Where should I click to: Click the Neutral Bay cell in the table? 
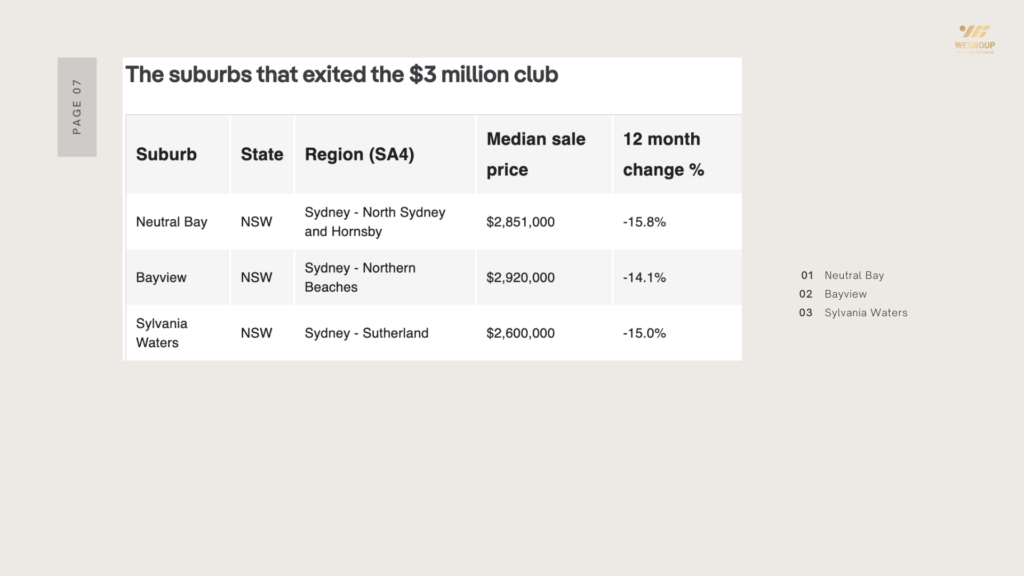[x=172, y=222]
